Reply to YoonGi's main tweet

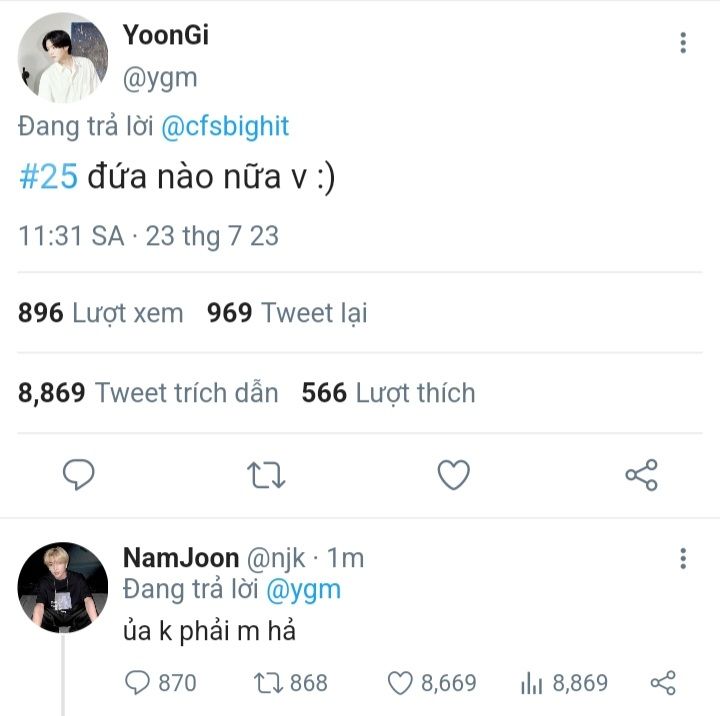[78, 474]
